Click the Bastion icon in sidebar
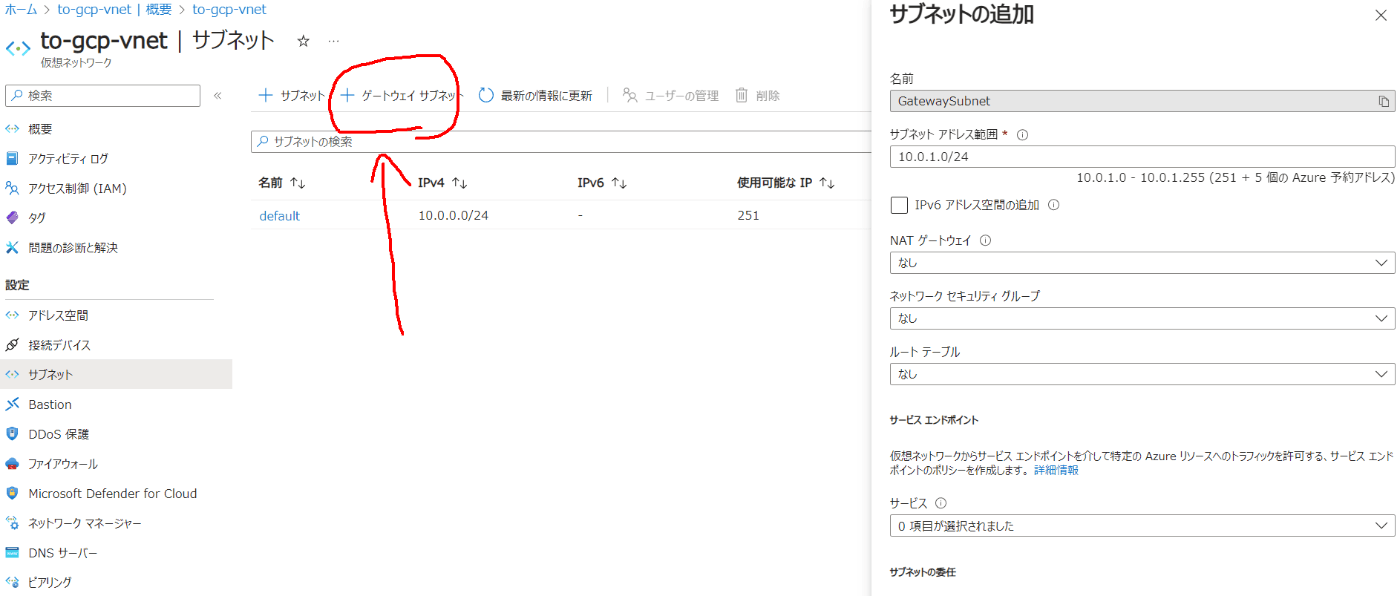Viewport: 1400px width, 596px height. 12,404
